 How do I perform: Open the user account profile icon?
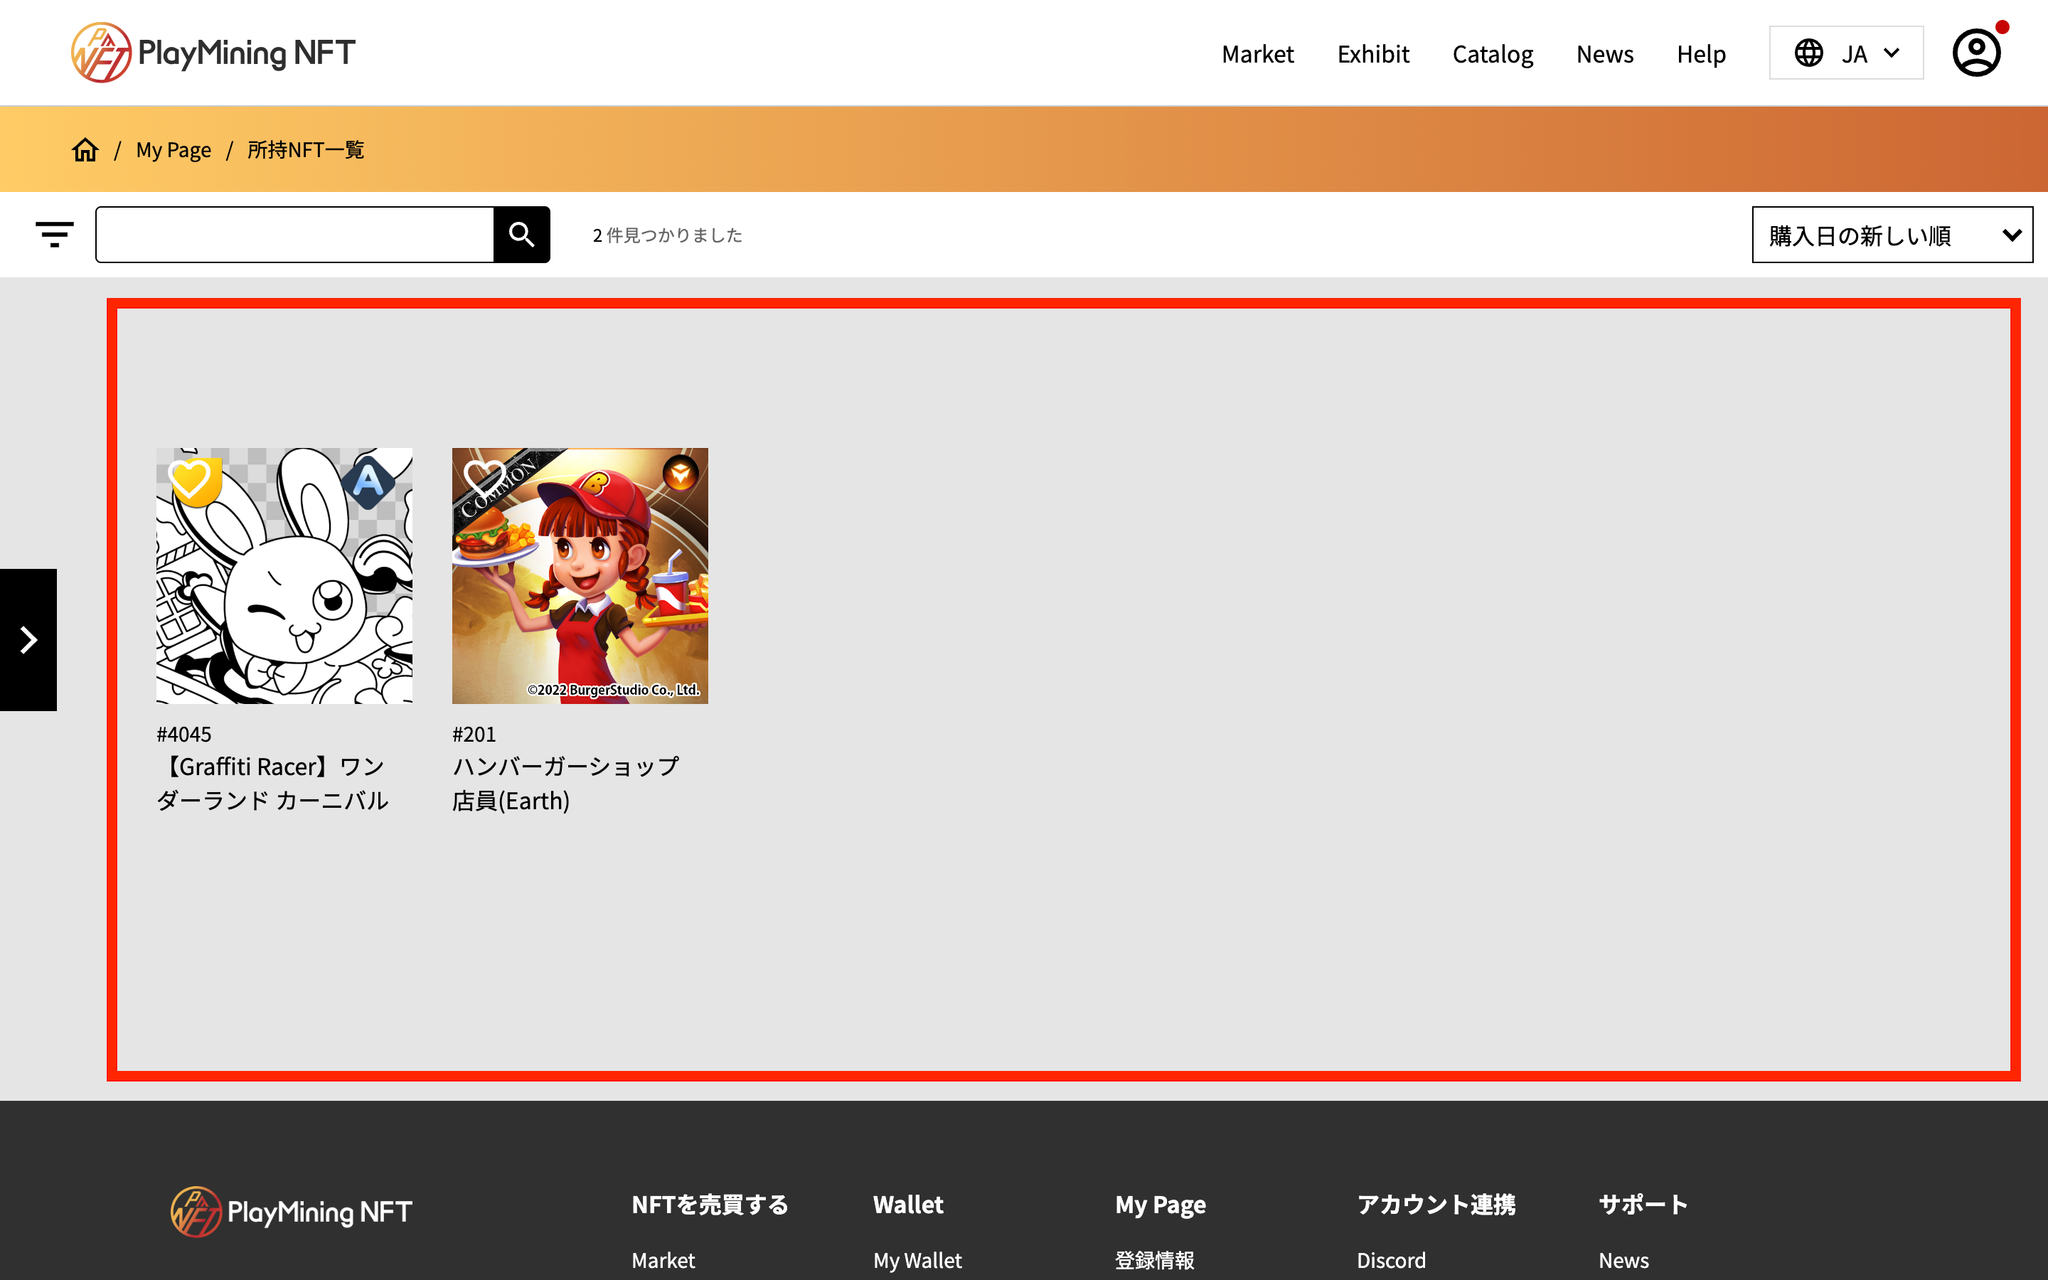[1976, 52]
